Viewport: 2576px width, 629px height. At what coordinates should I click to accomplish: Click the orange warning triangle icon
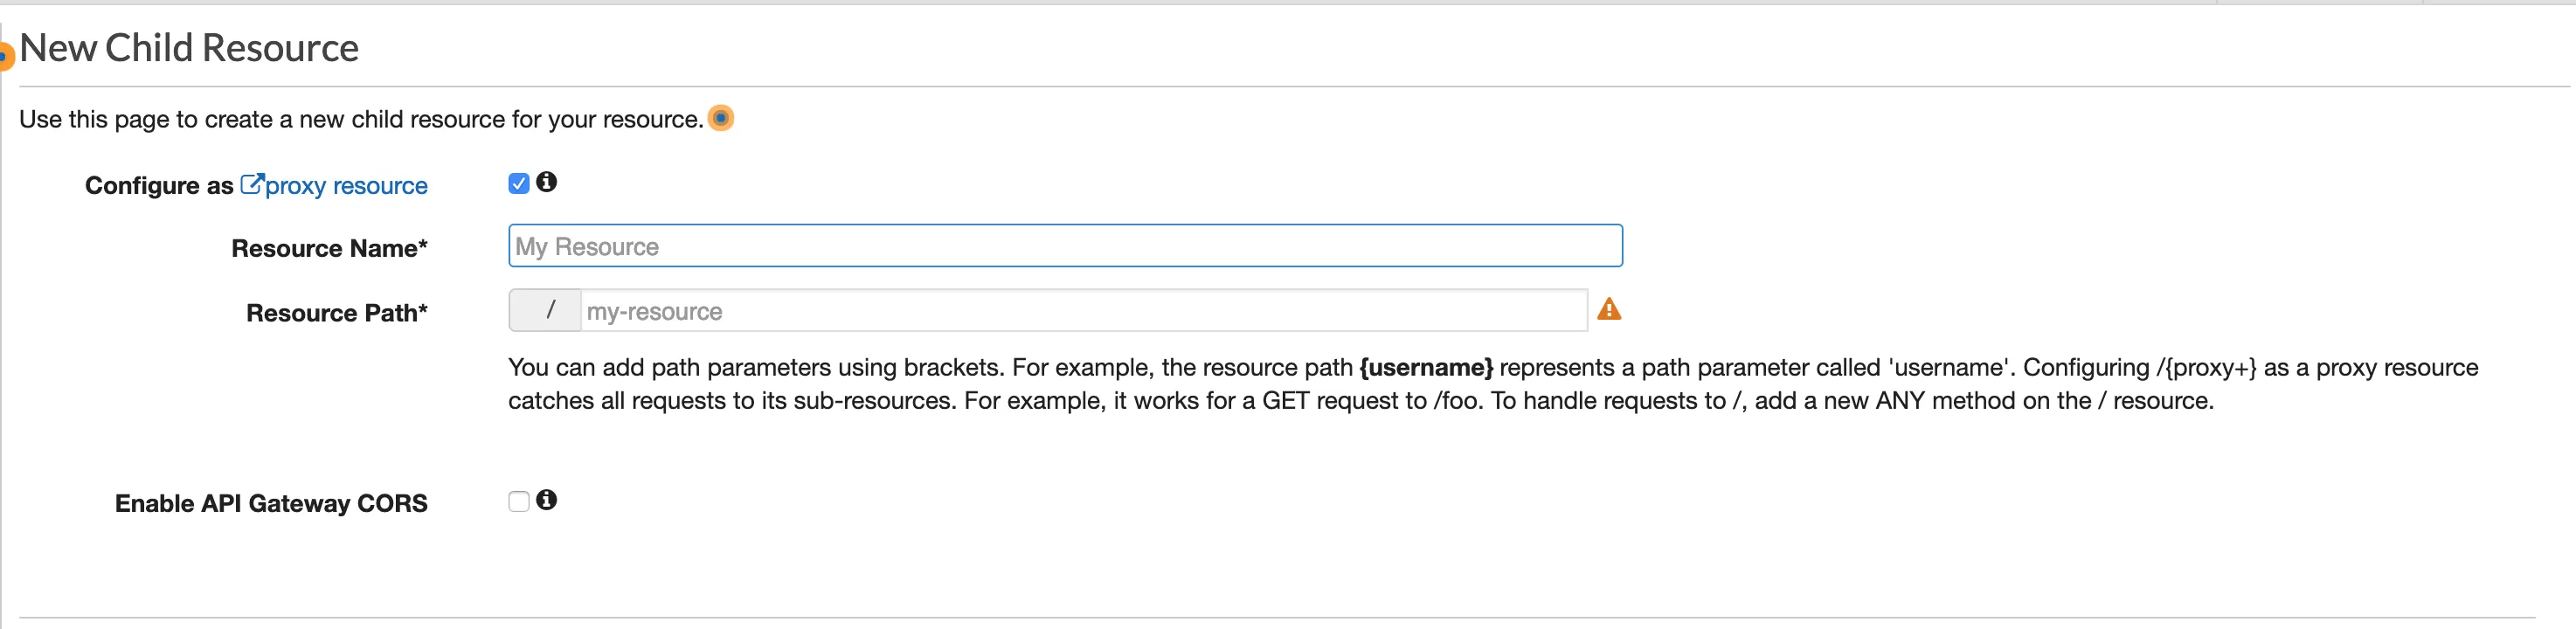pyautogui.click(x=1608, y=310)
